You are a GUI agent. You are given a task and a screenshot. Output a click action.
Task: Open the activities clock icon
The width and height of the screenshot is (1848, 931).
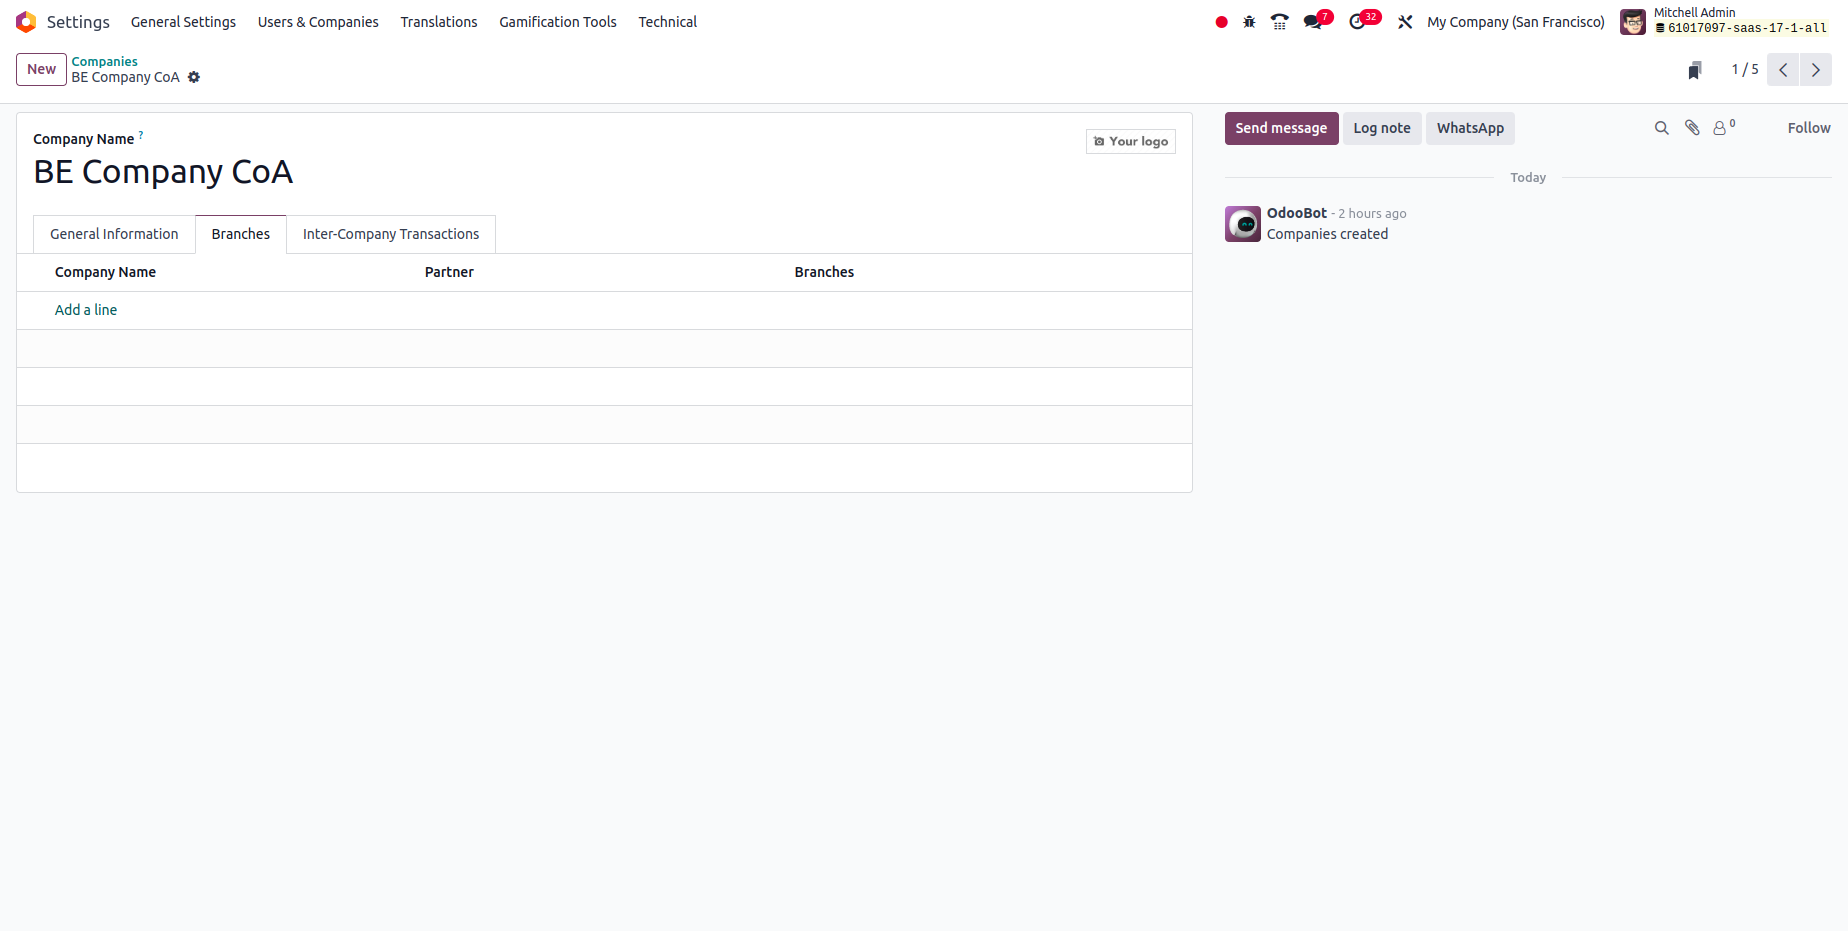click(x=1357, y=22)
